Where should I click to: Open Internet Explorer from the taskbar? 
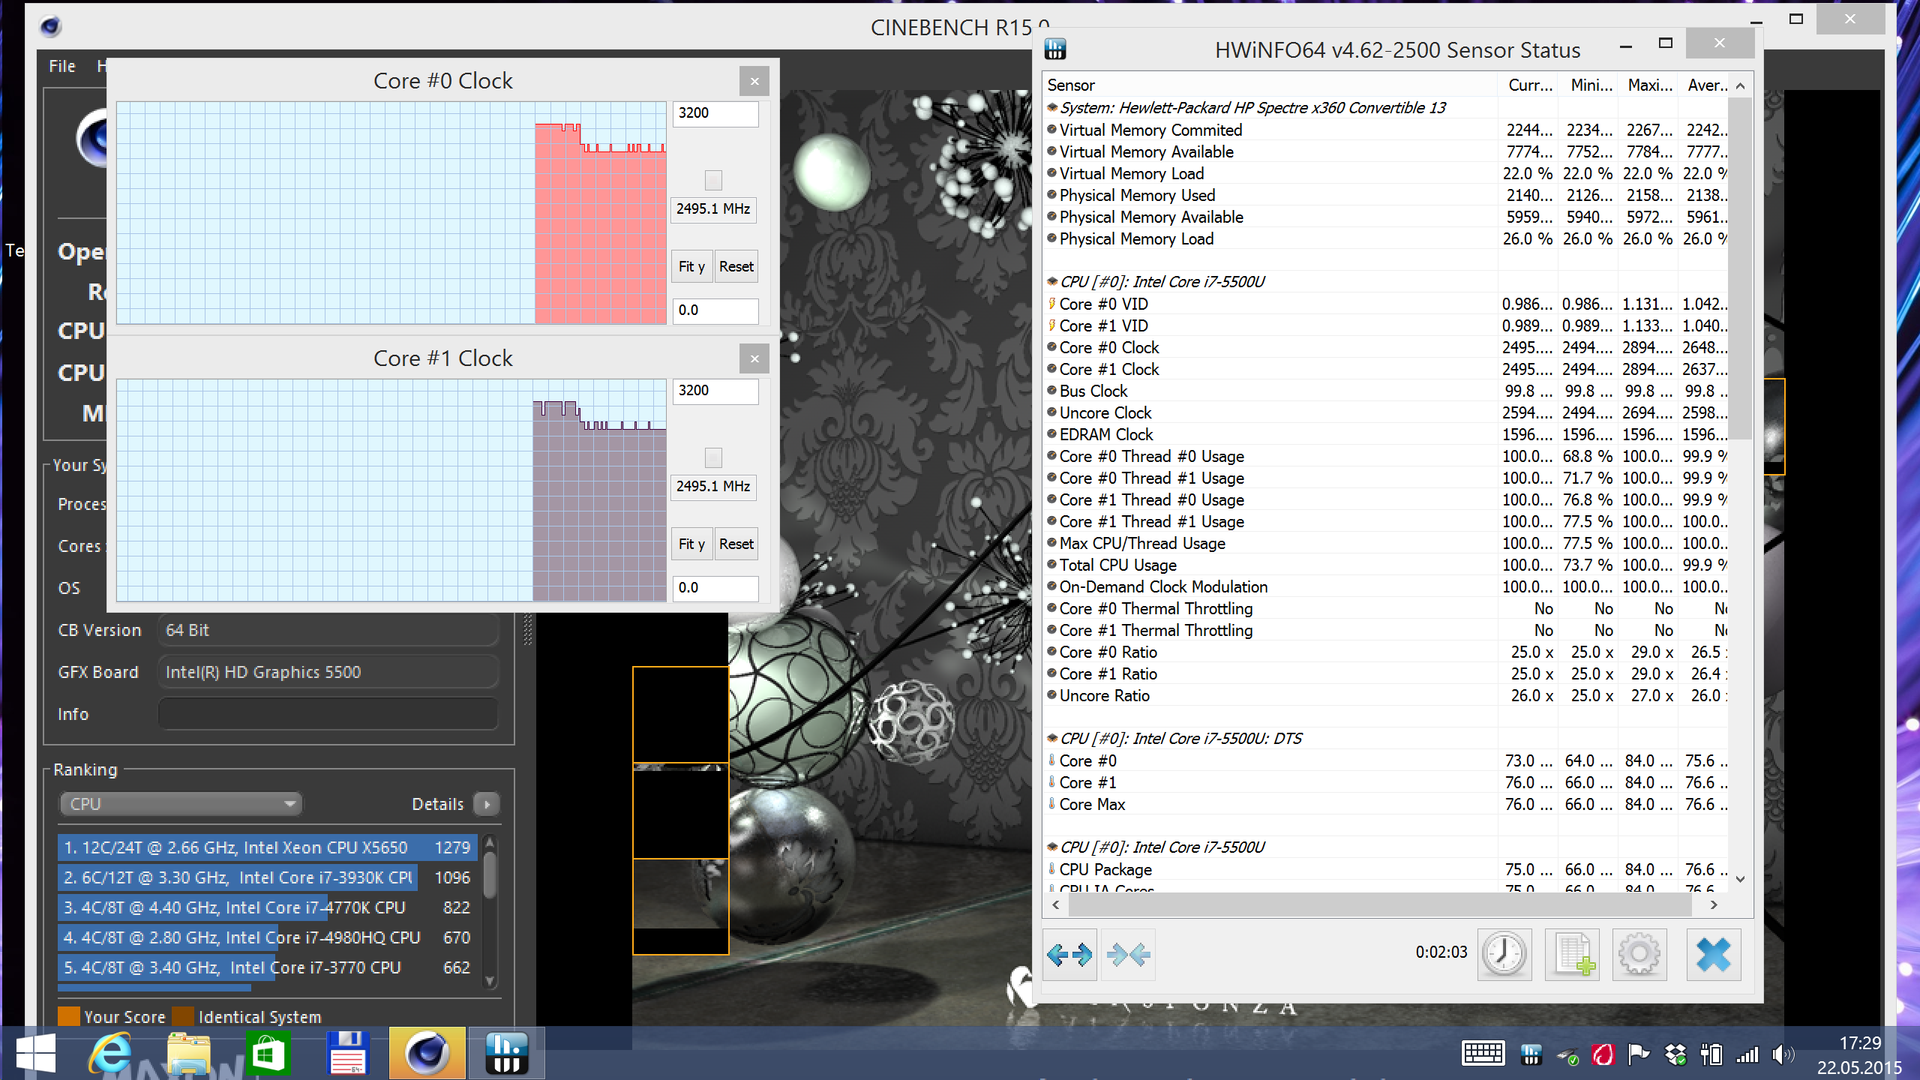tap(109, 1053)
